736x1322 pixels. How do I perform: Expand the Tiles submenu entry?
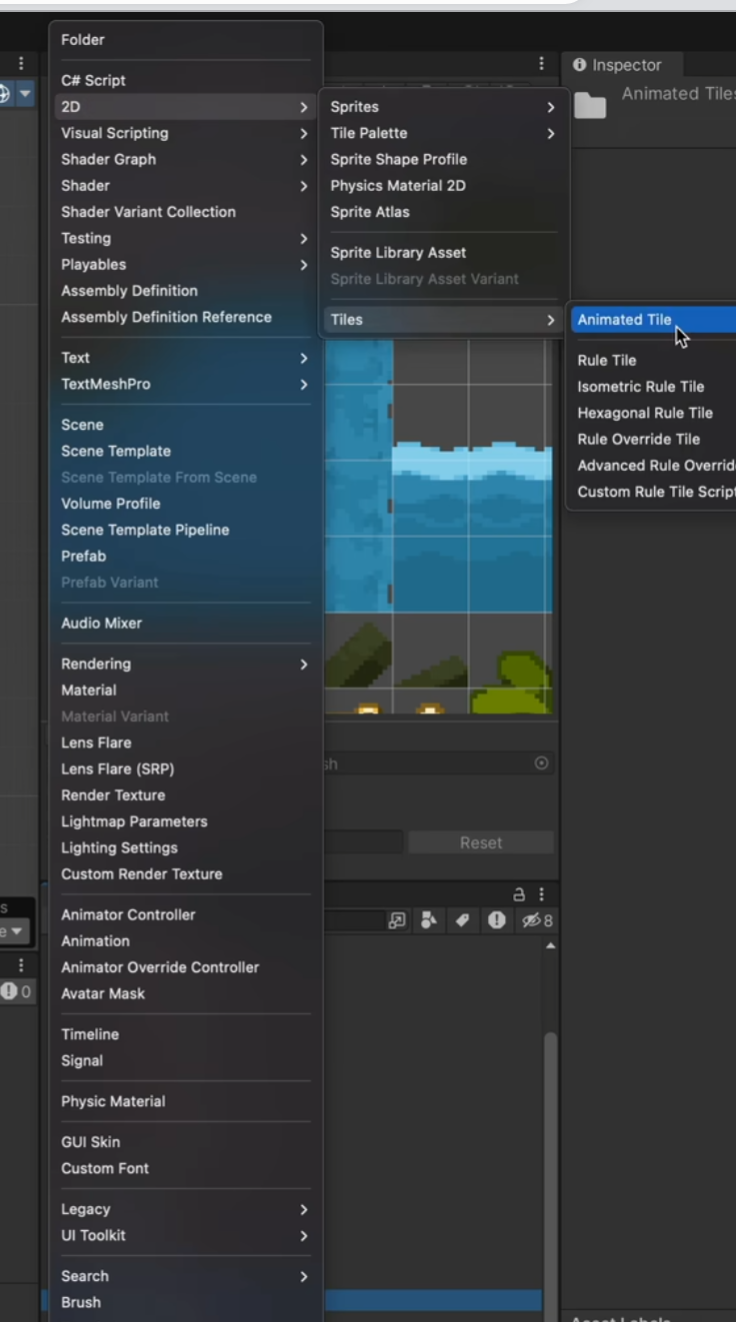(x=443, y=320)
